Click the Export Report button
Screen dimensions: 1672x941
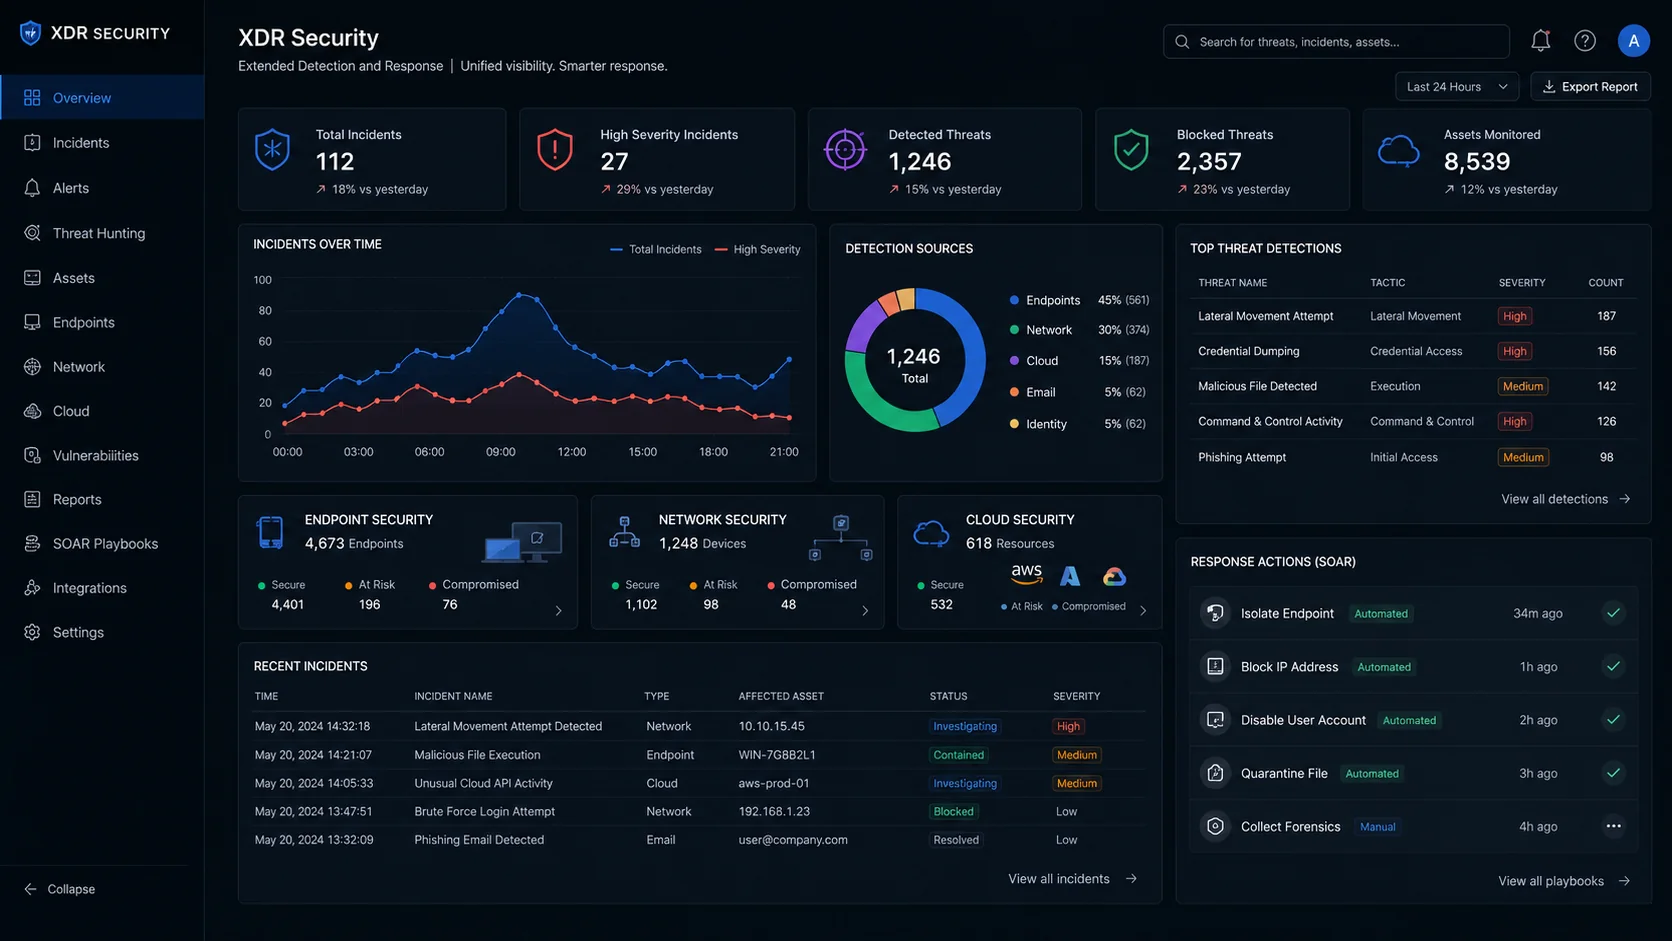point(1590,87)
